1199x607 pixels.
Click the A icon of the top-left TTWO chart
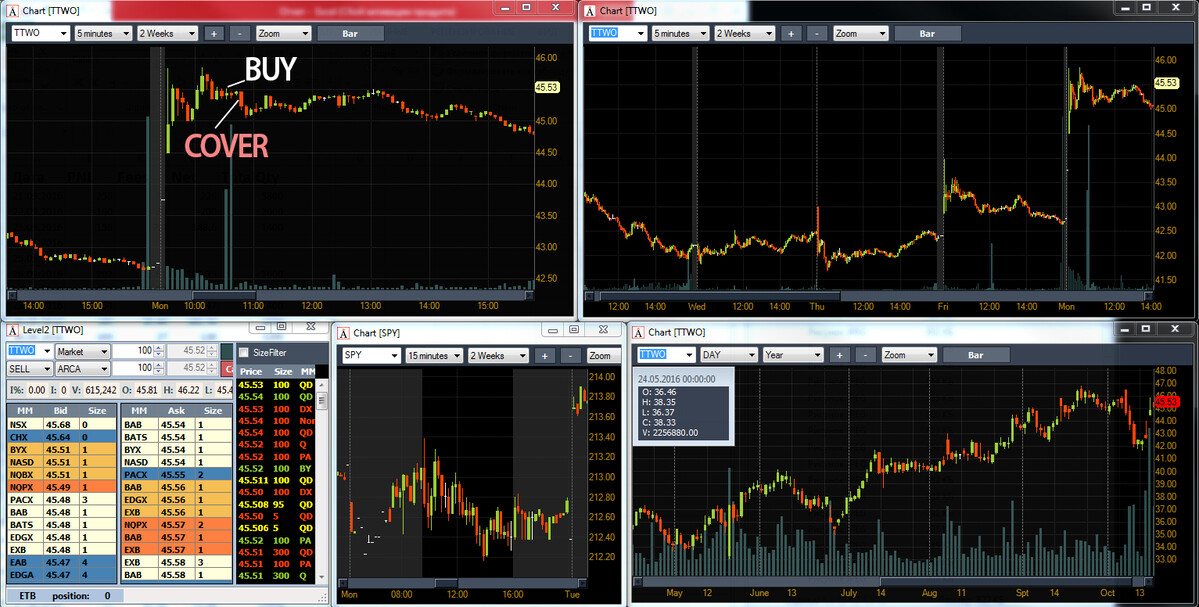coord(12,11)
